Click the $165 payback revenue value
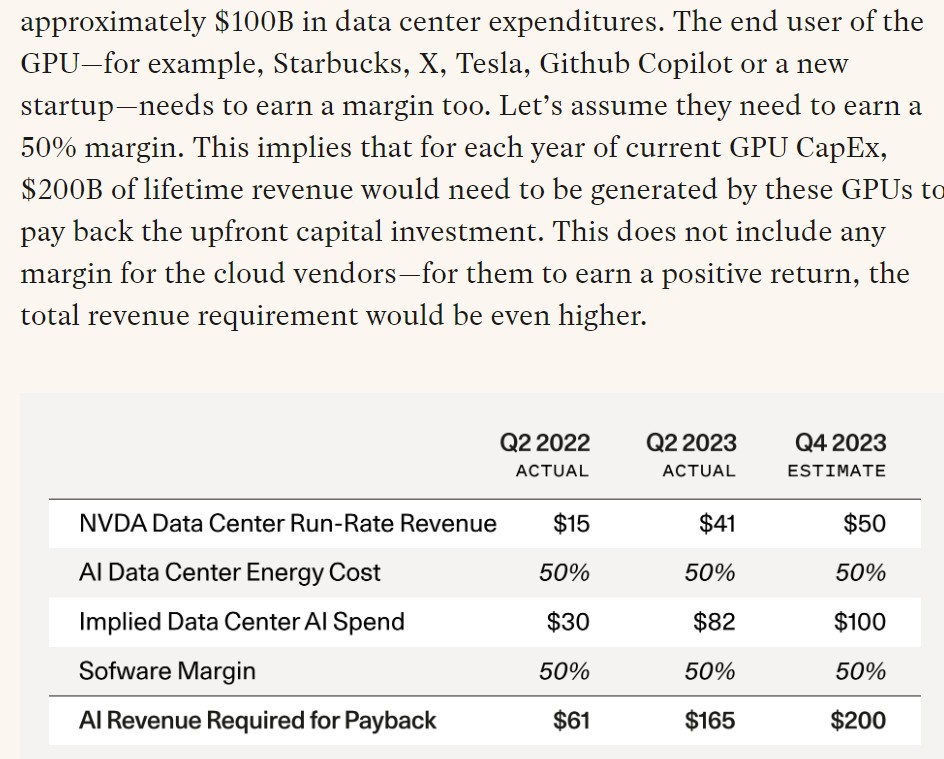The image size is (944, 759). point(710,720)
